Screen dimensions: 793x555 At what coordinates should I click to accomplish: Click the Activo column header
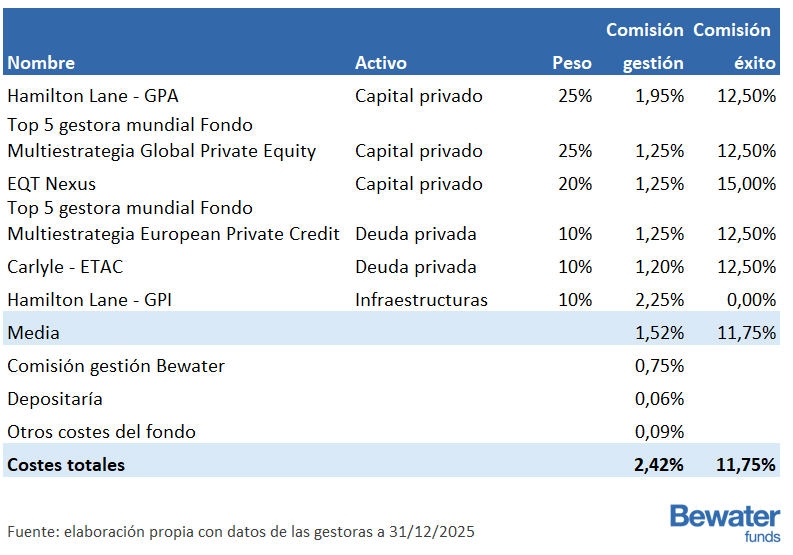click(381, 63)
